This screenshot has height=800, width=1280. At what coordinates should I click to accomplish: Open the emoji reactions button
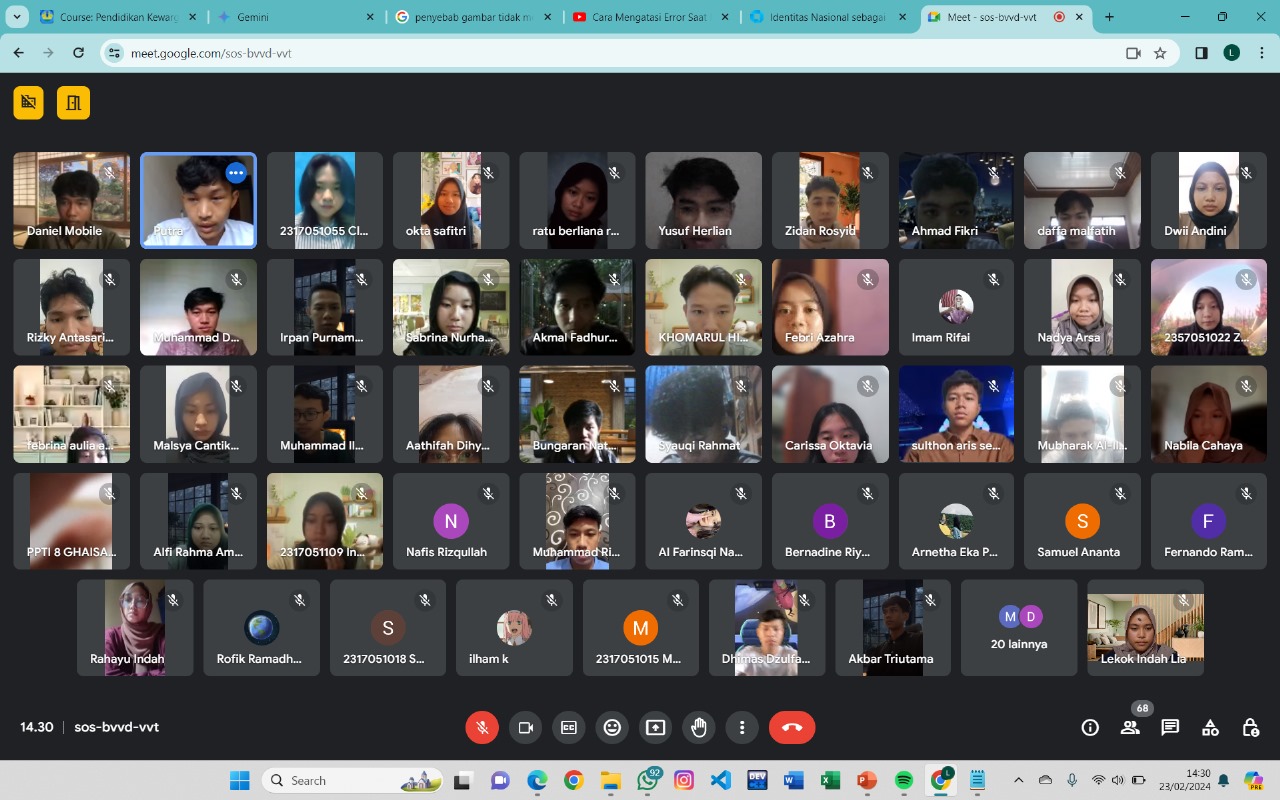click(612, 728)
